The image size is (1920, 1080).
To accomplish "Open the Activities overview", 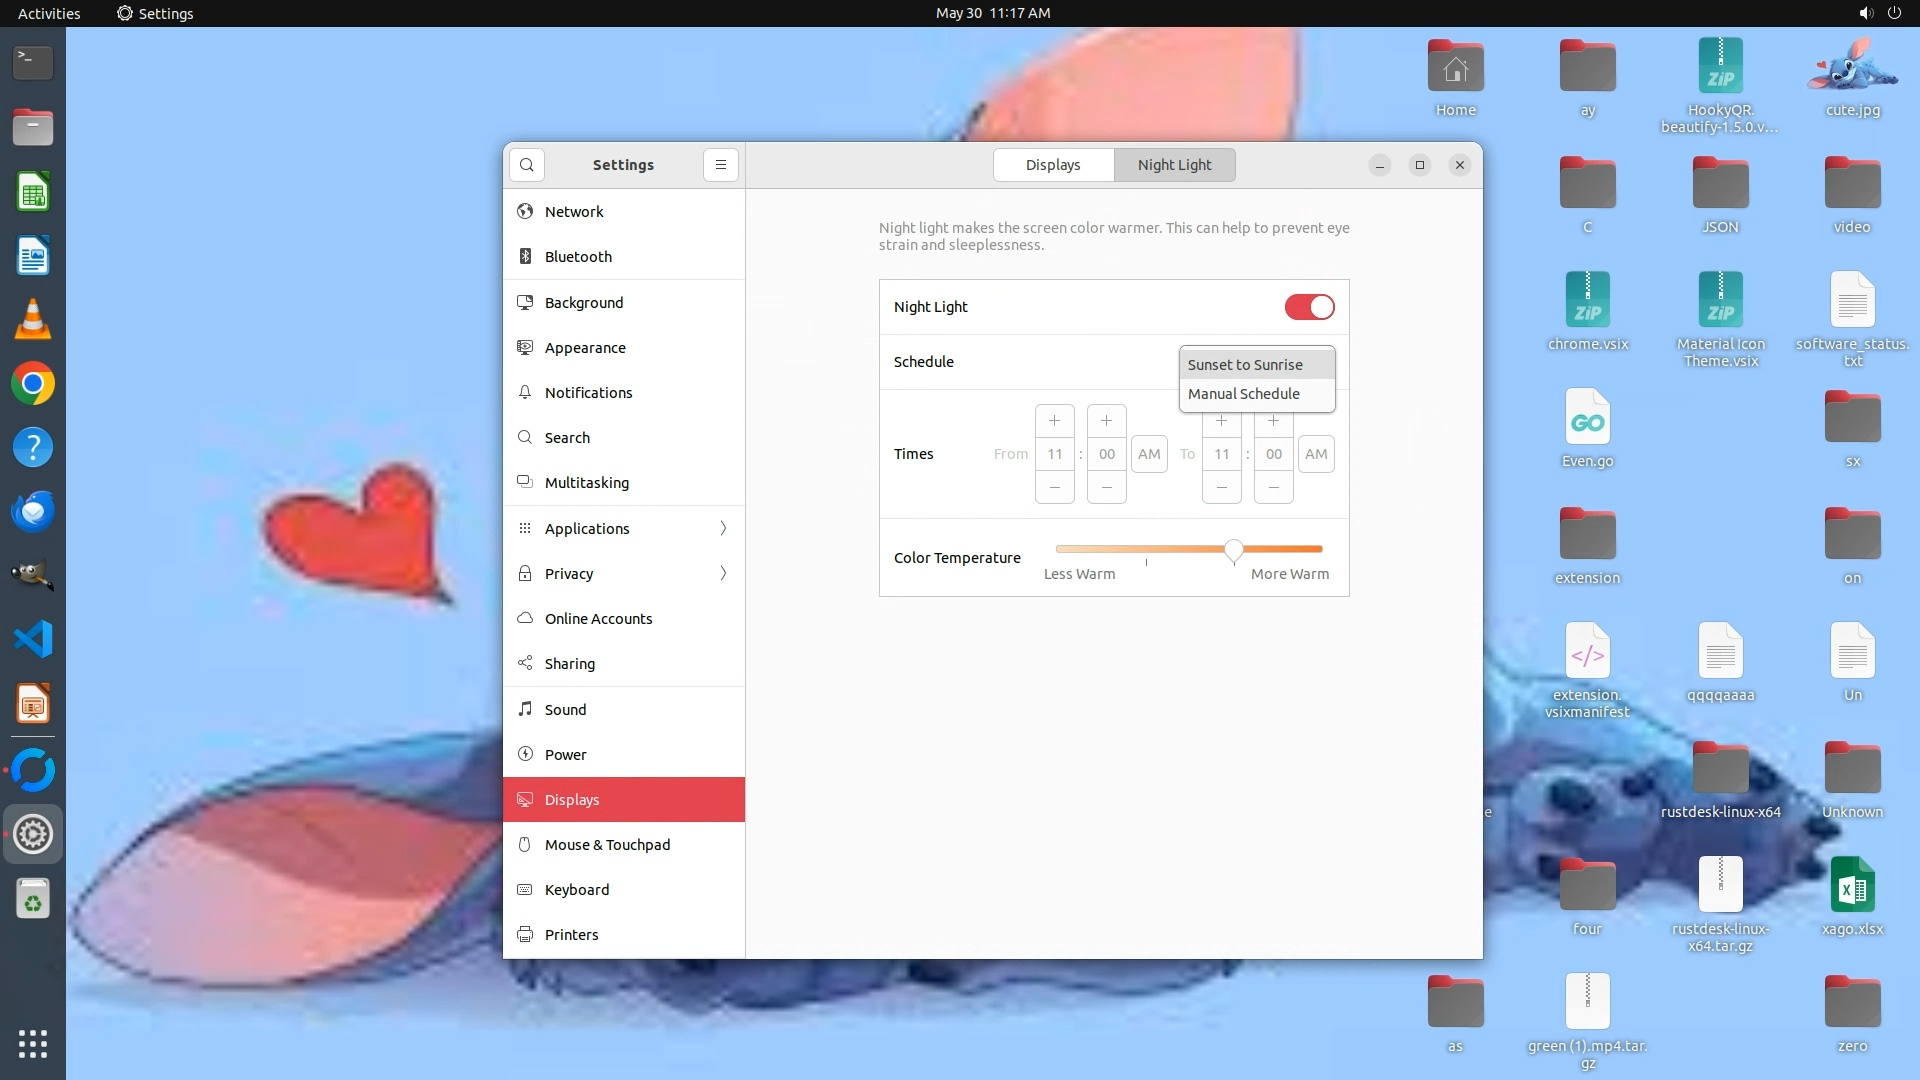I will coord(49,13).
